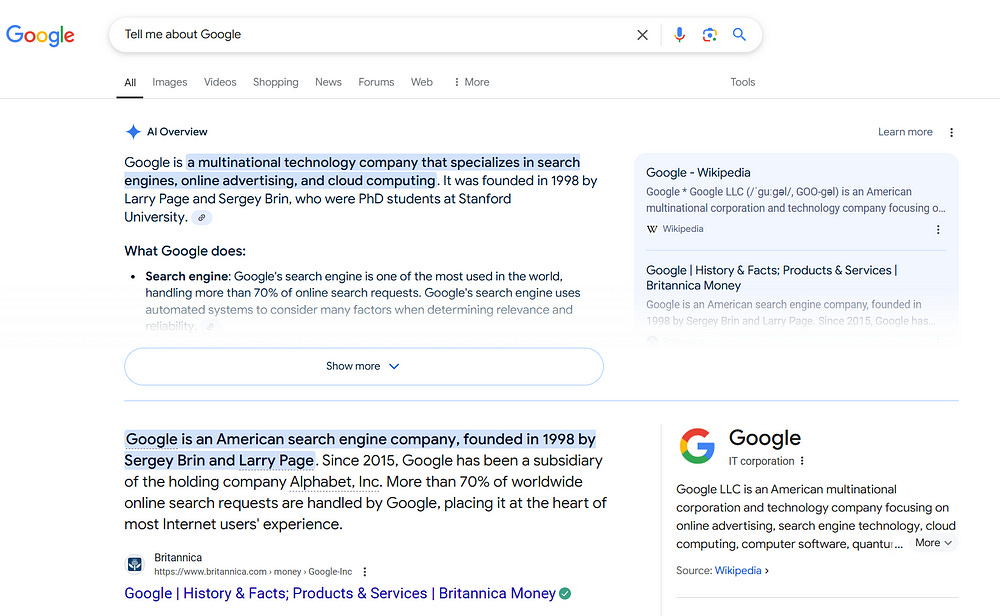Image resolution: width=1000 pixels, height=616 pixels.
Task: Click the green verified badge on Britannica result
Action: point(565,594)
